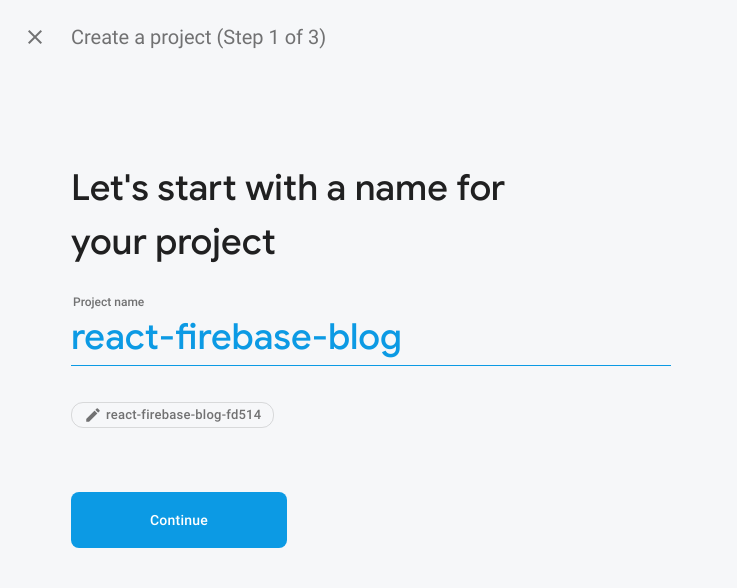This screenshot has height=588, width=737.
Task: Click the "Let's start with a name" heading
Action: pyautogui.click(x=288, y=188)
